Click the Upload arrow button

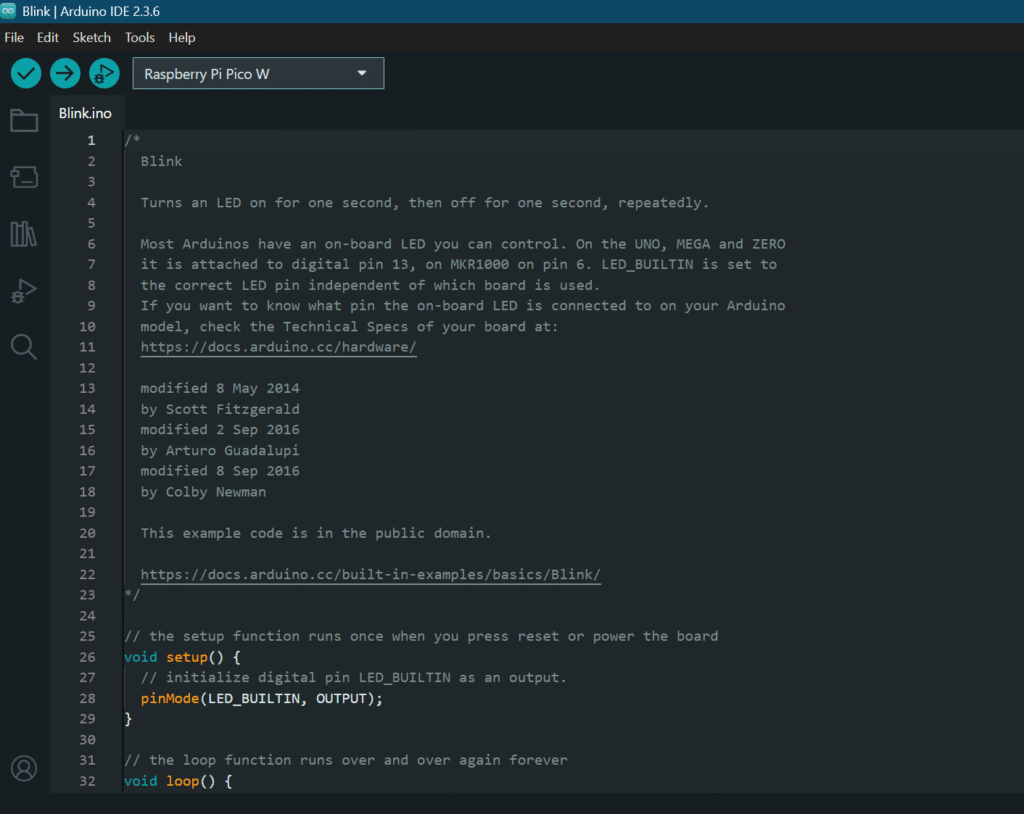pos(65,73)
